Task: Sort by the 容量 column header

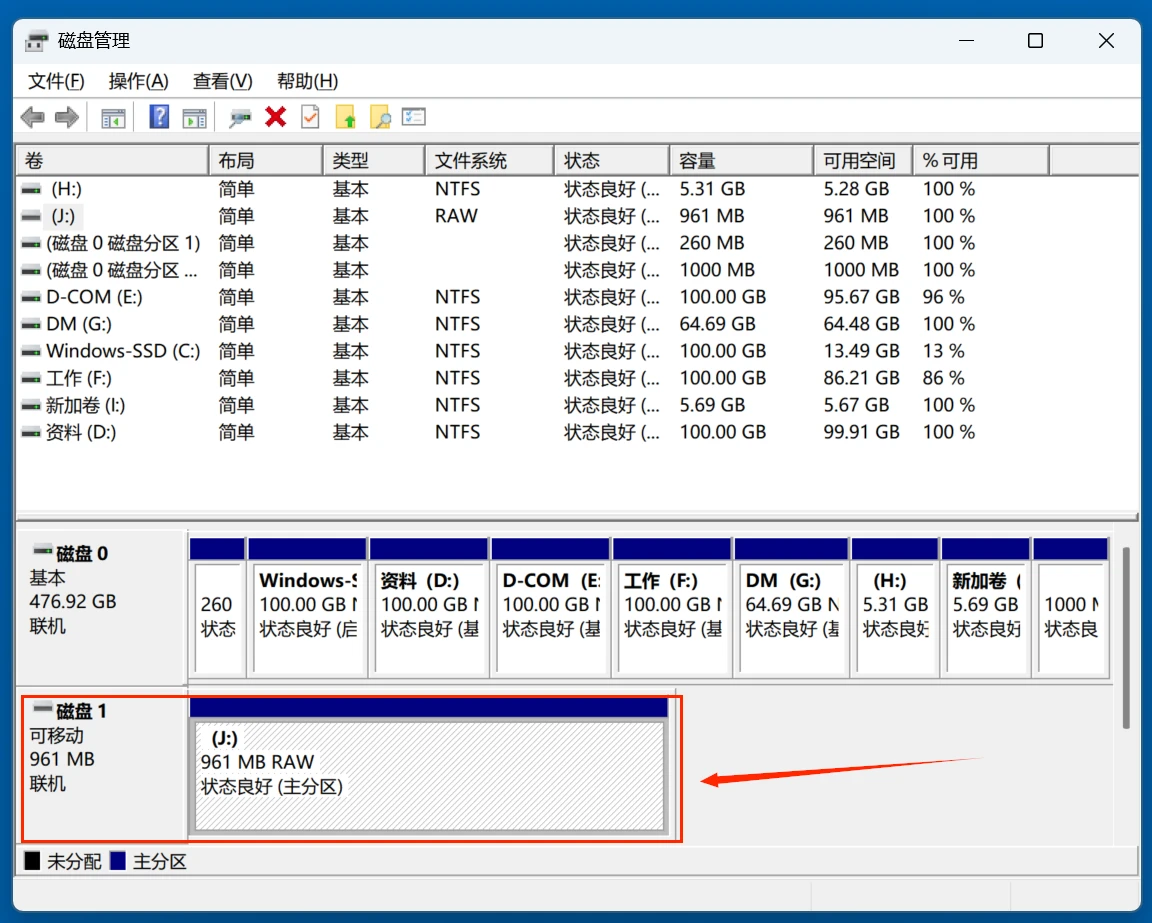Action: click(697, 161)
